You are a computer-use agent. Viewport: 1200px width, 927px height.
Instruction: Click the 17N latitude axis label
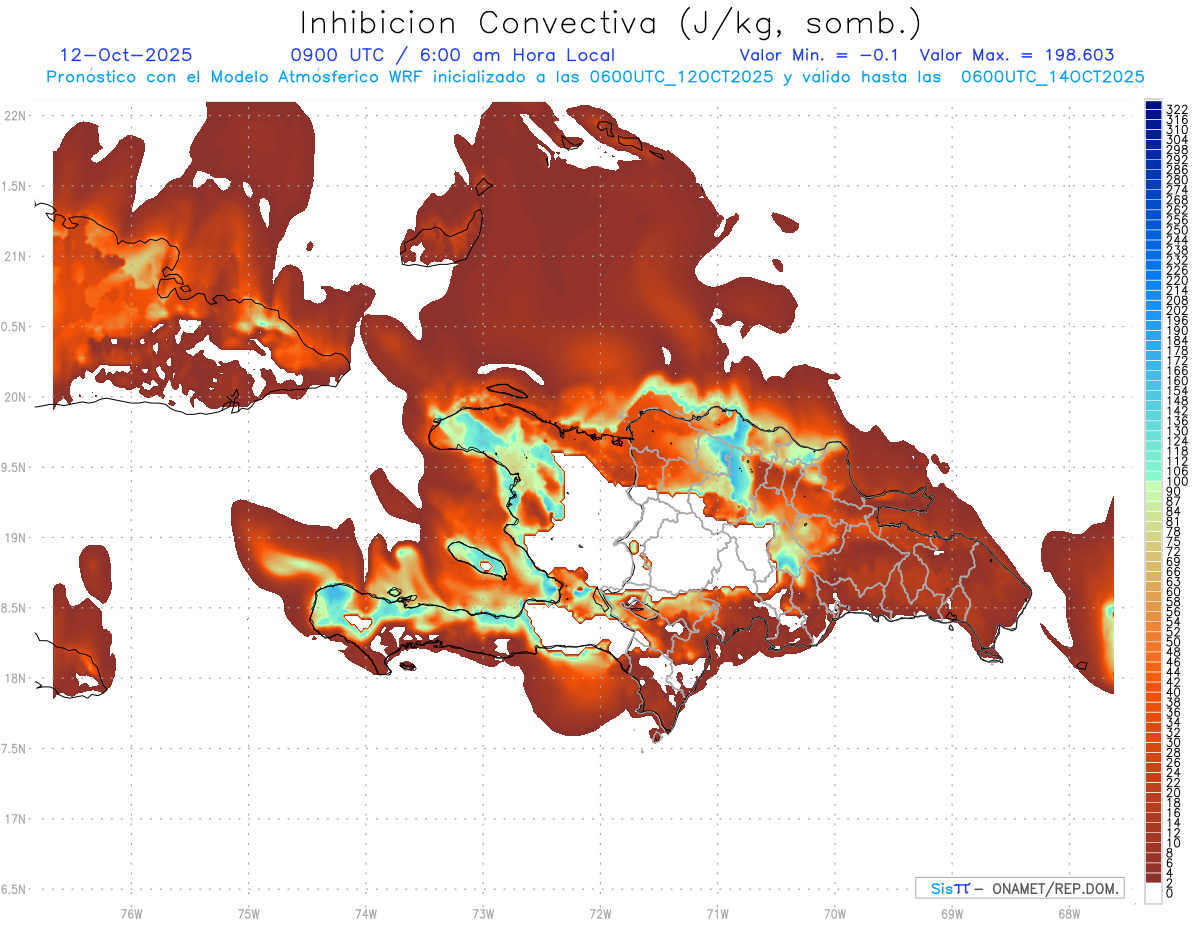pos(14,819)
